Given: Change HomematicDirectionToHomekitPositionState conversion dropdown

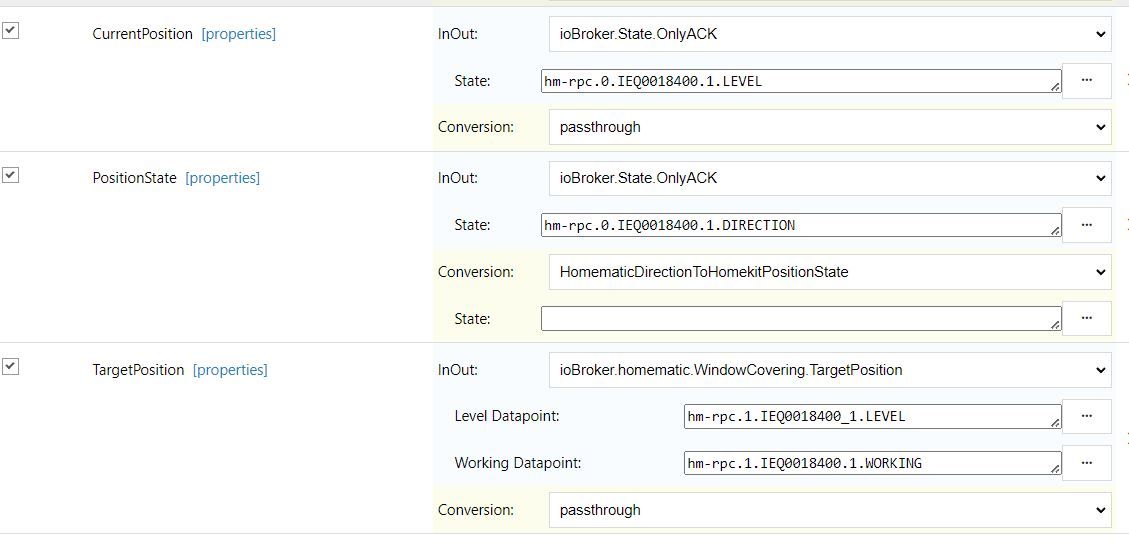Looking at the screenshot, I should tap(830, 272).
